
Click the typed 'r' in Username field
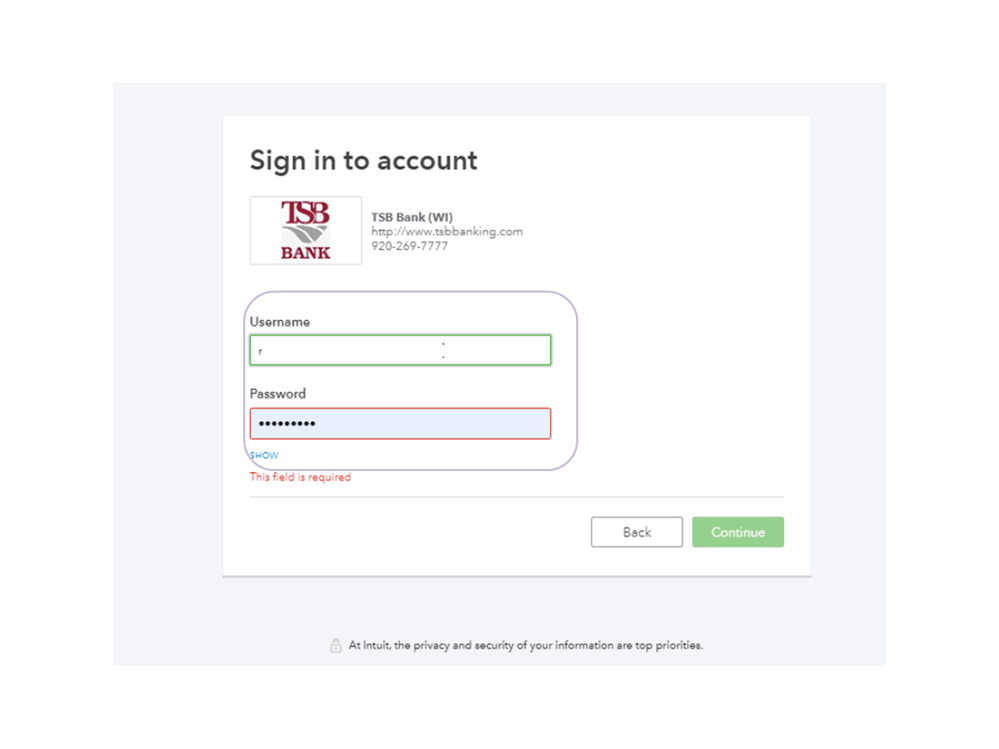click(x=260, y=351)
